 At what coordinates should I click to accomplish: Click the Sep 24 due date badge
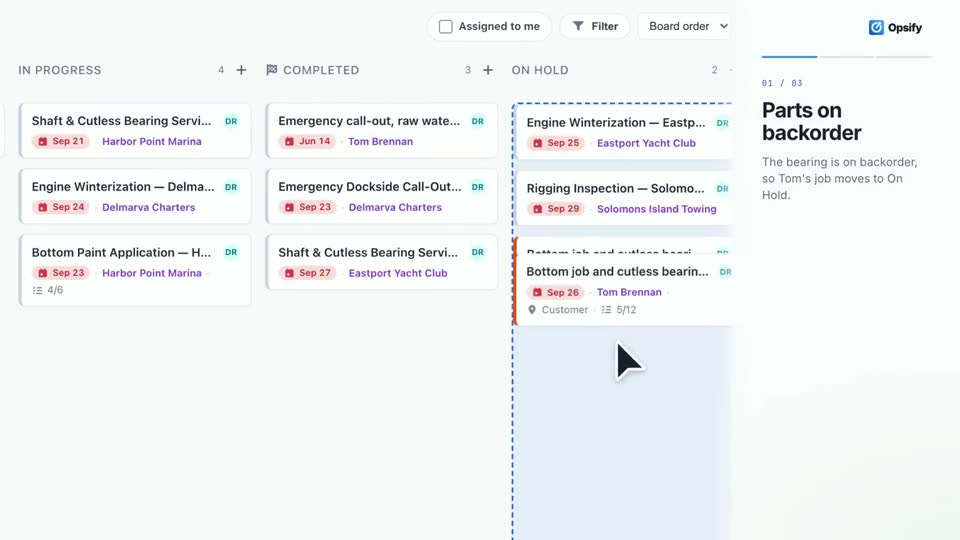pos(61,208)
